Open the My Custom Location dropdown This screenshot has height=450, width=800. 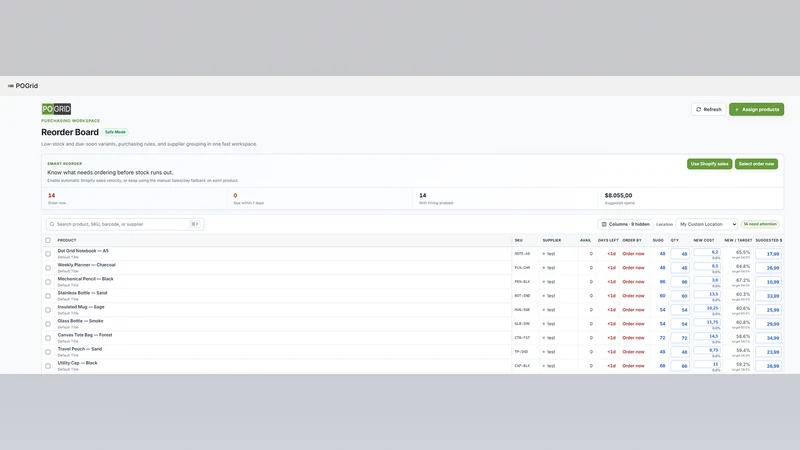(707, 224)
